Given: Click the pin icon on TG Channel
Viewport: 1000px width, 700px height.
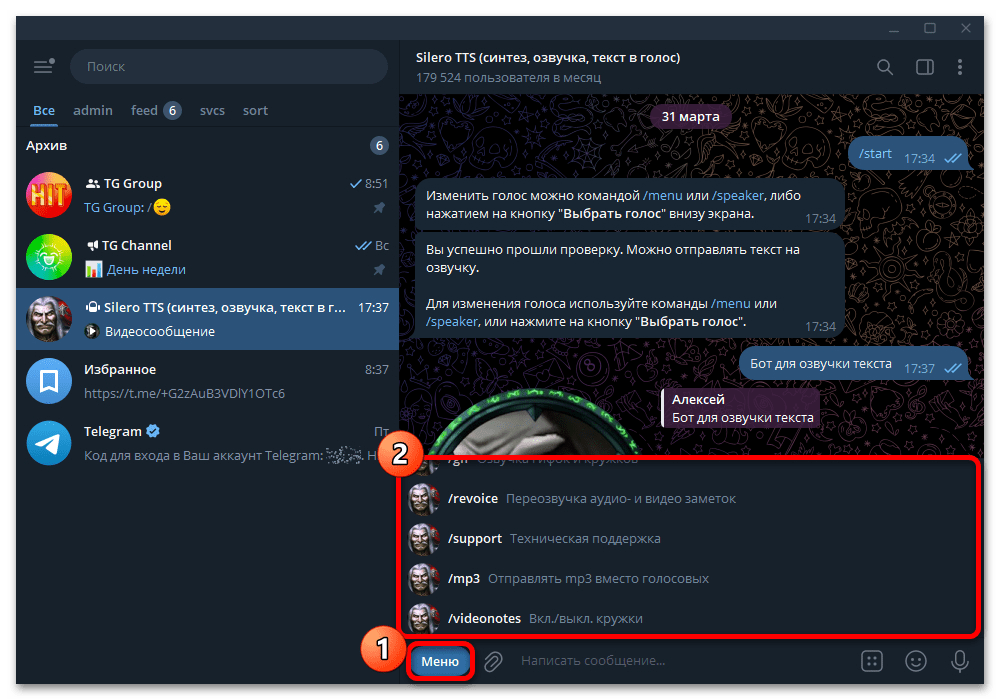Looking at the screenshot, I should [x=379, y=269].
